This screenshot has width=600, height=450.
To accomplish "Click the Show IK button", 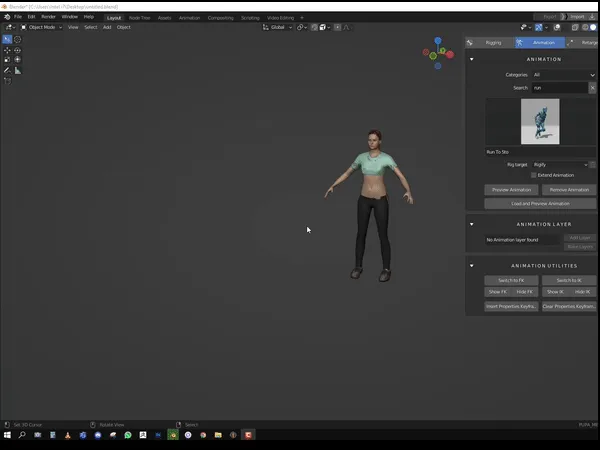I will point(555,292).
